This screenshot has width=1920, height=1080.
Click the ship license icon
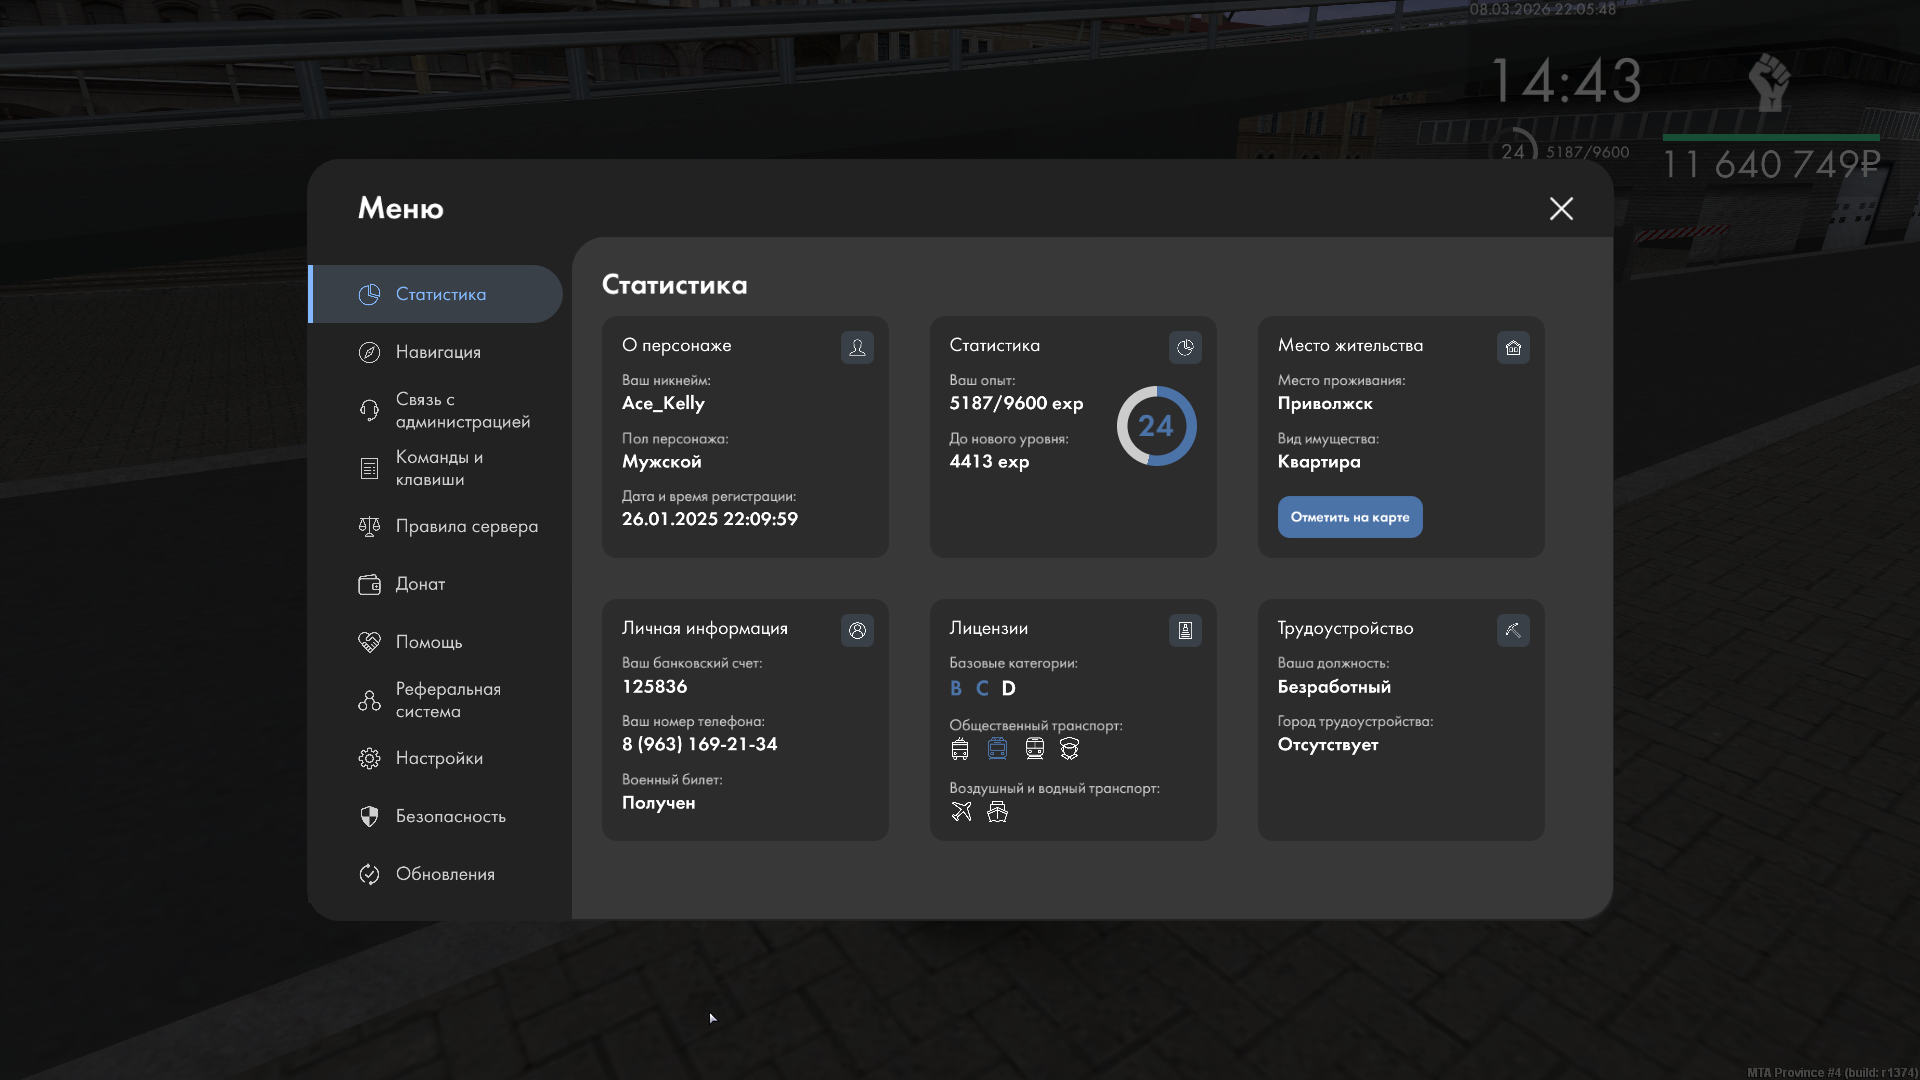pos(997,811)
